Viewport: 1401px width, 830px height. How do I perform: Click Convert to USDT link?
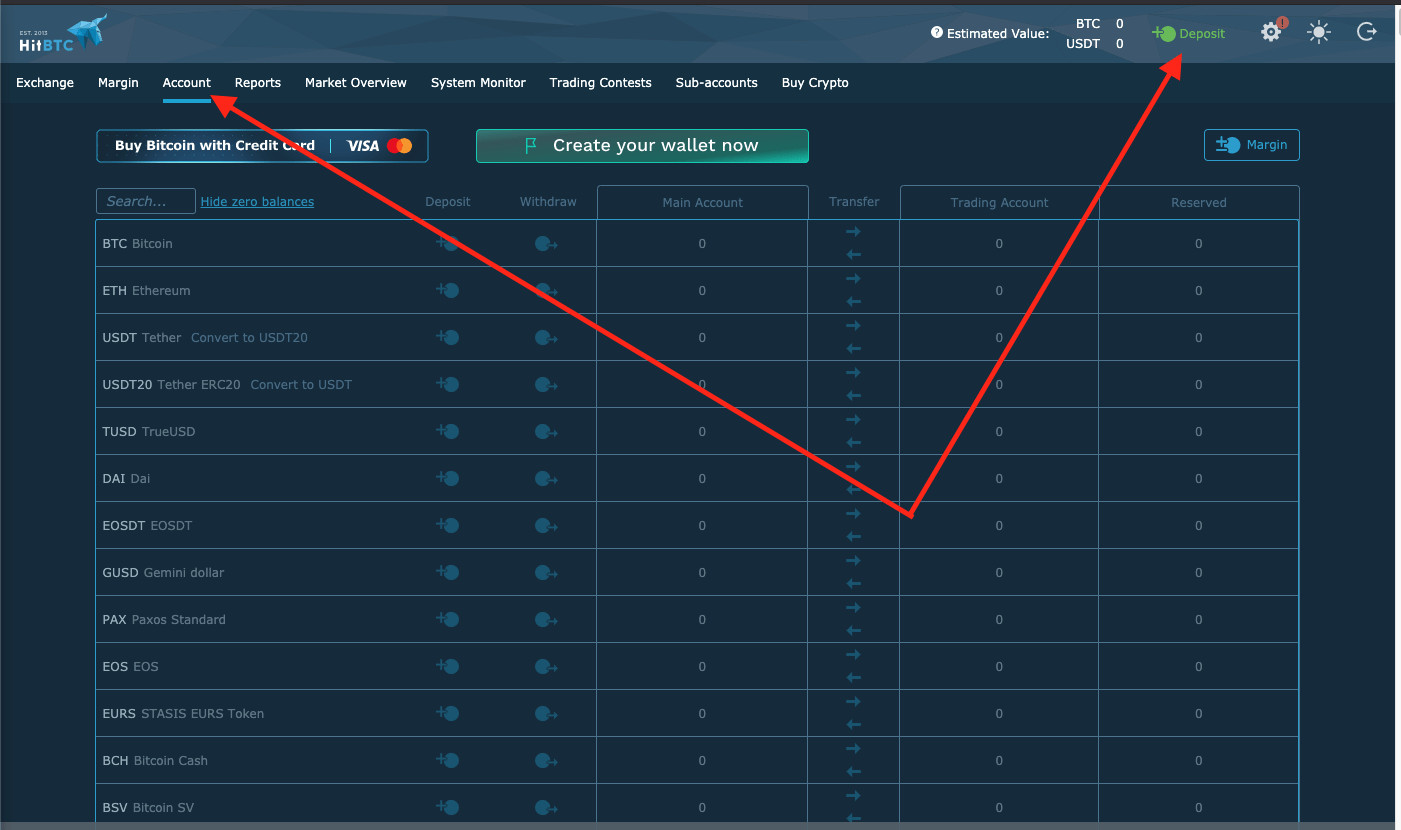[301, 385]
